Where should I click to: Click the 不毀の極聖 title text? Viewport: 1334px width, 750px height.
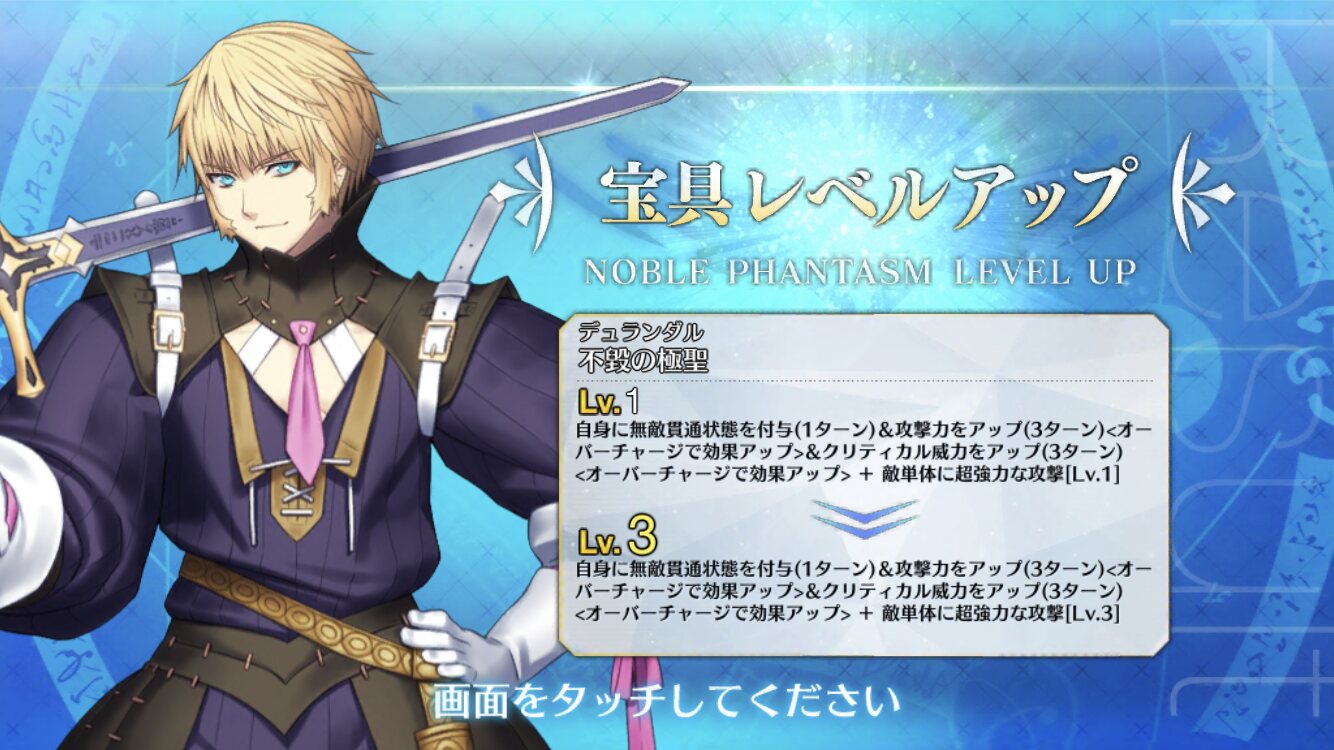643,361
